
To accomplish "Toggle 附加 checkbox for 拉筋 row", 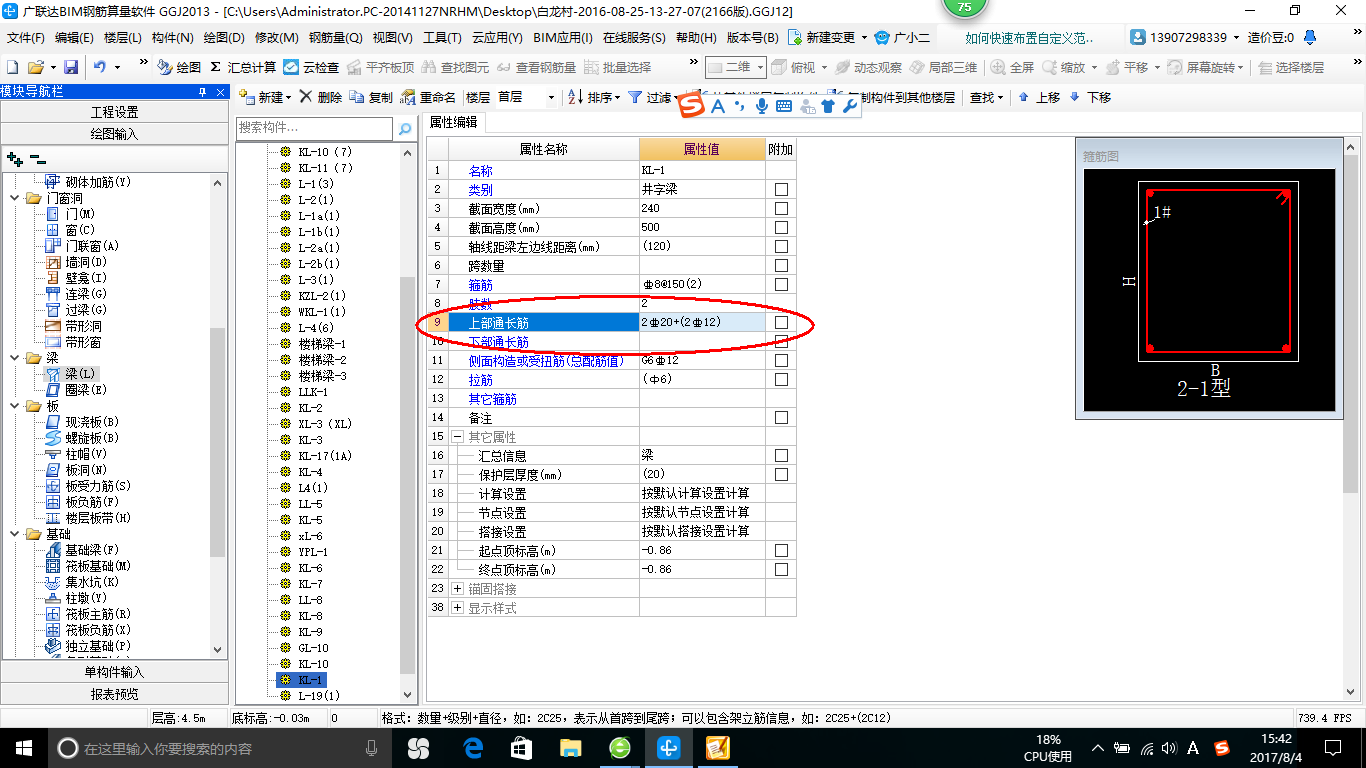I will point(781,379).
